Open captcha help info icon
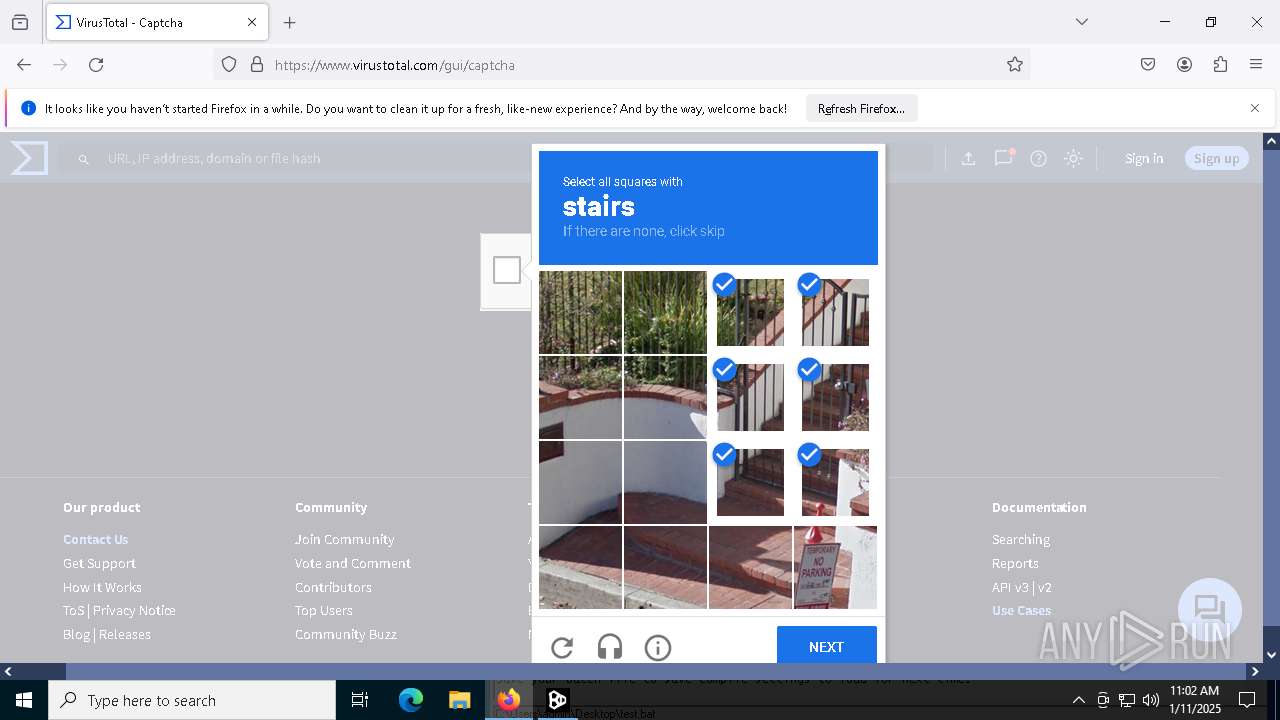The image size is (1280, 720). 658,648
